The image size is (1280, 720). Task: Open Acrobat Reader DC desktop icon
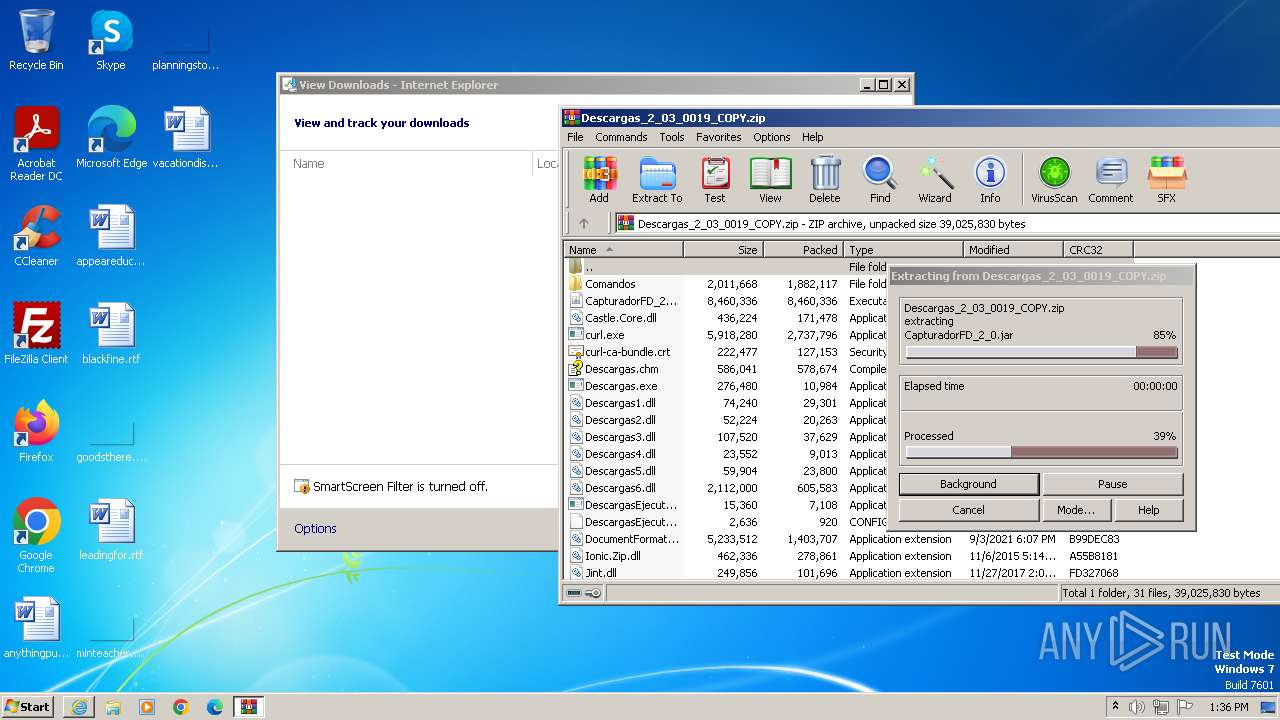pyautogui.click(x=36, y=144)
